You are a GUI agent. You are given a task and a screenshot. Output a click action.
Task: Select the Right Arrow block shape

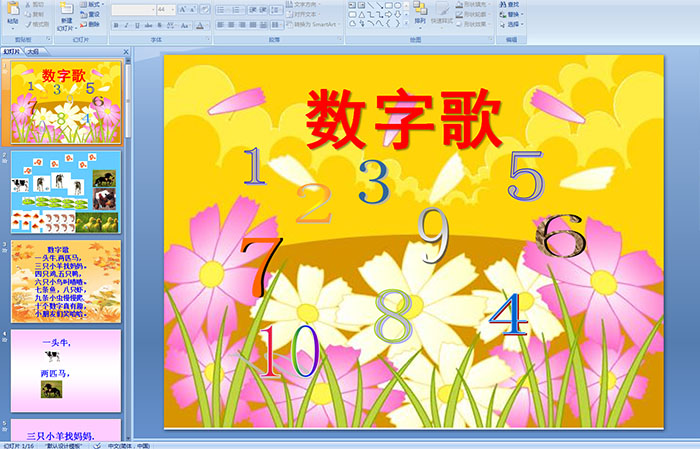pyautogui.click(x=388, y=14)
